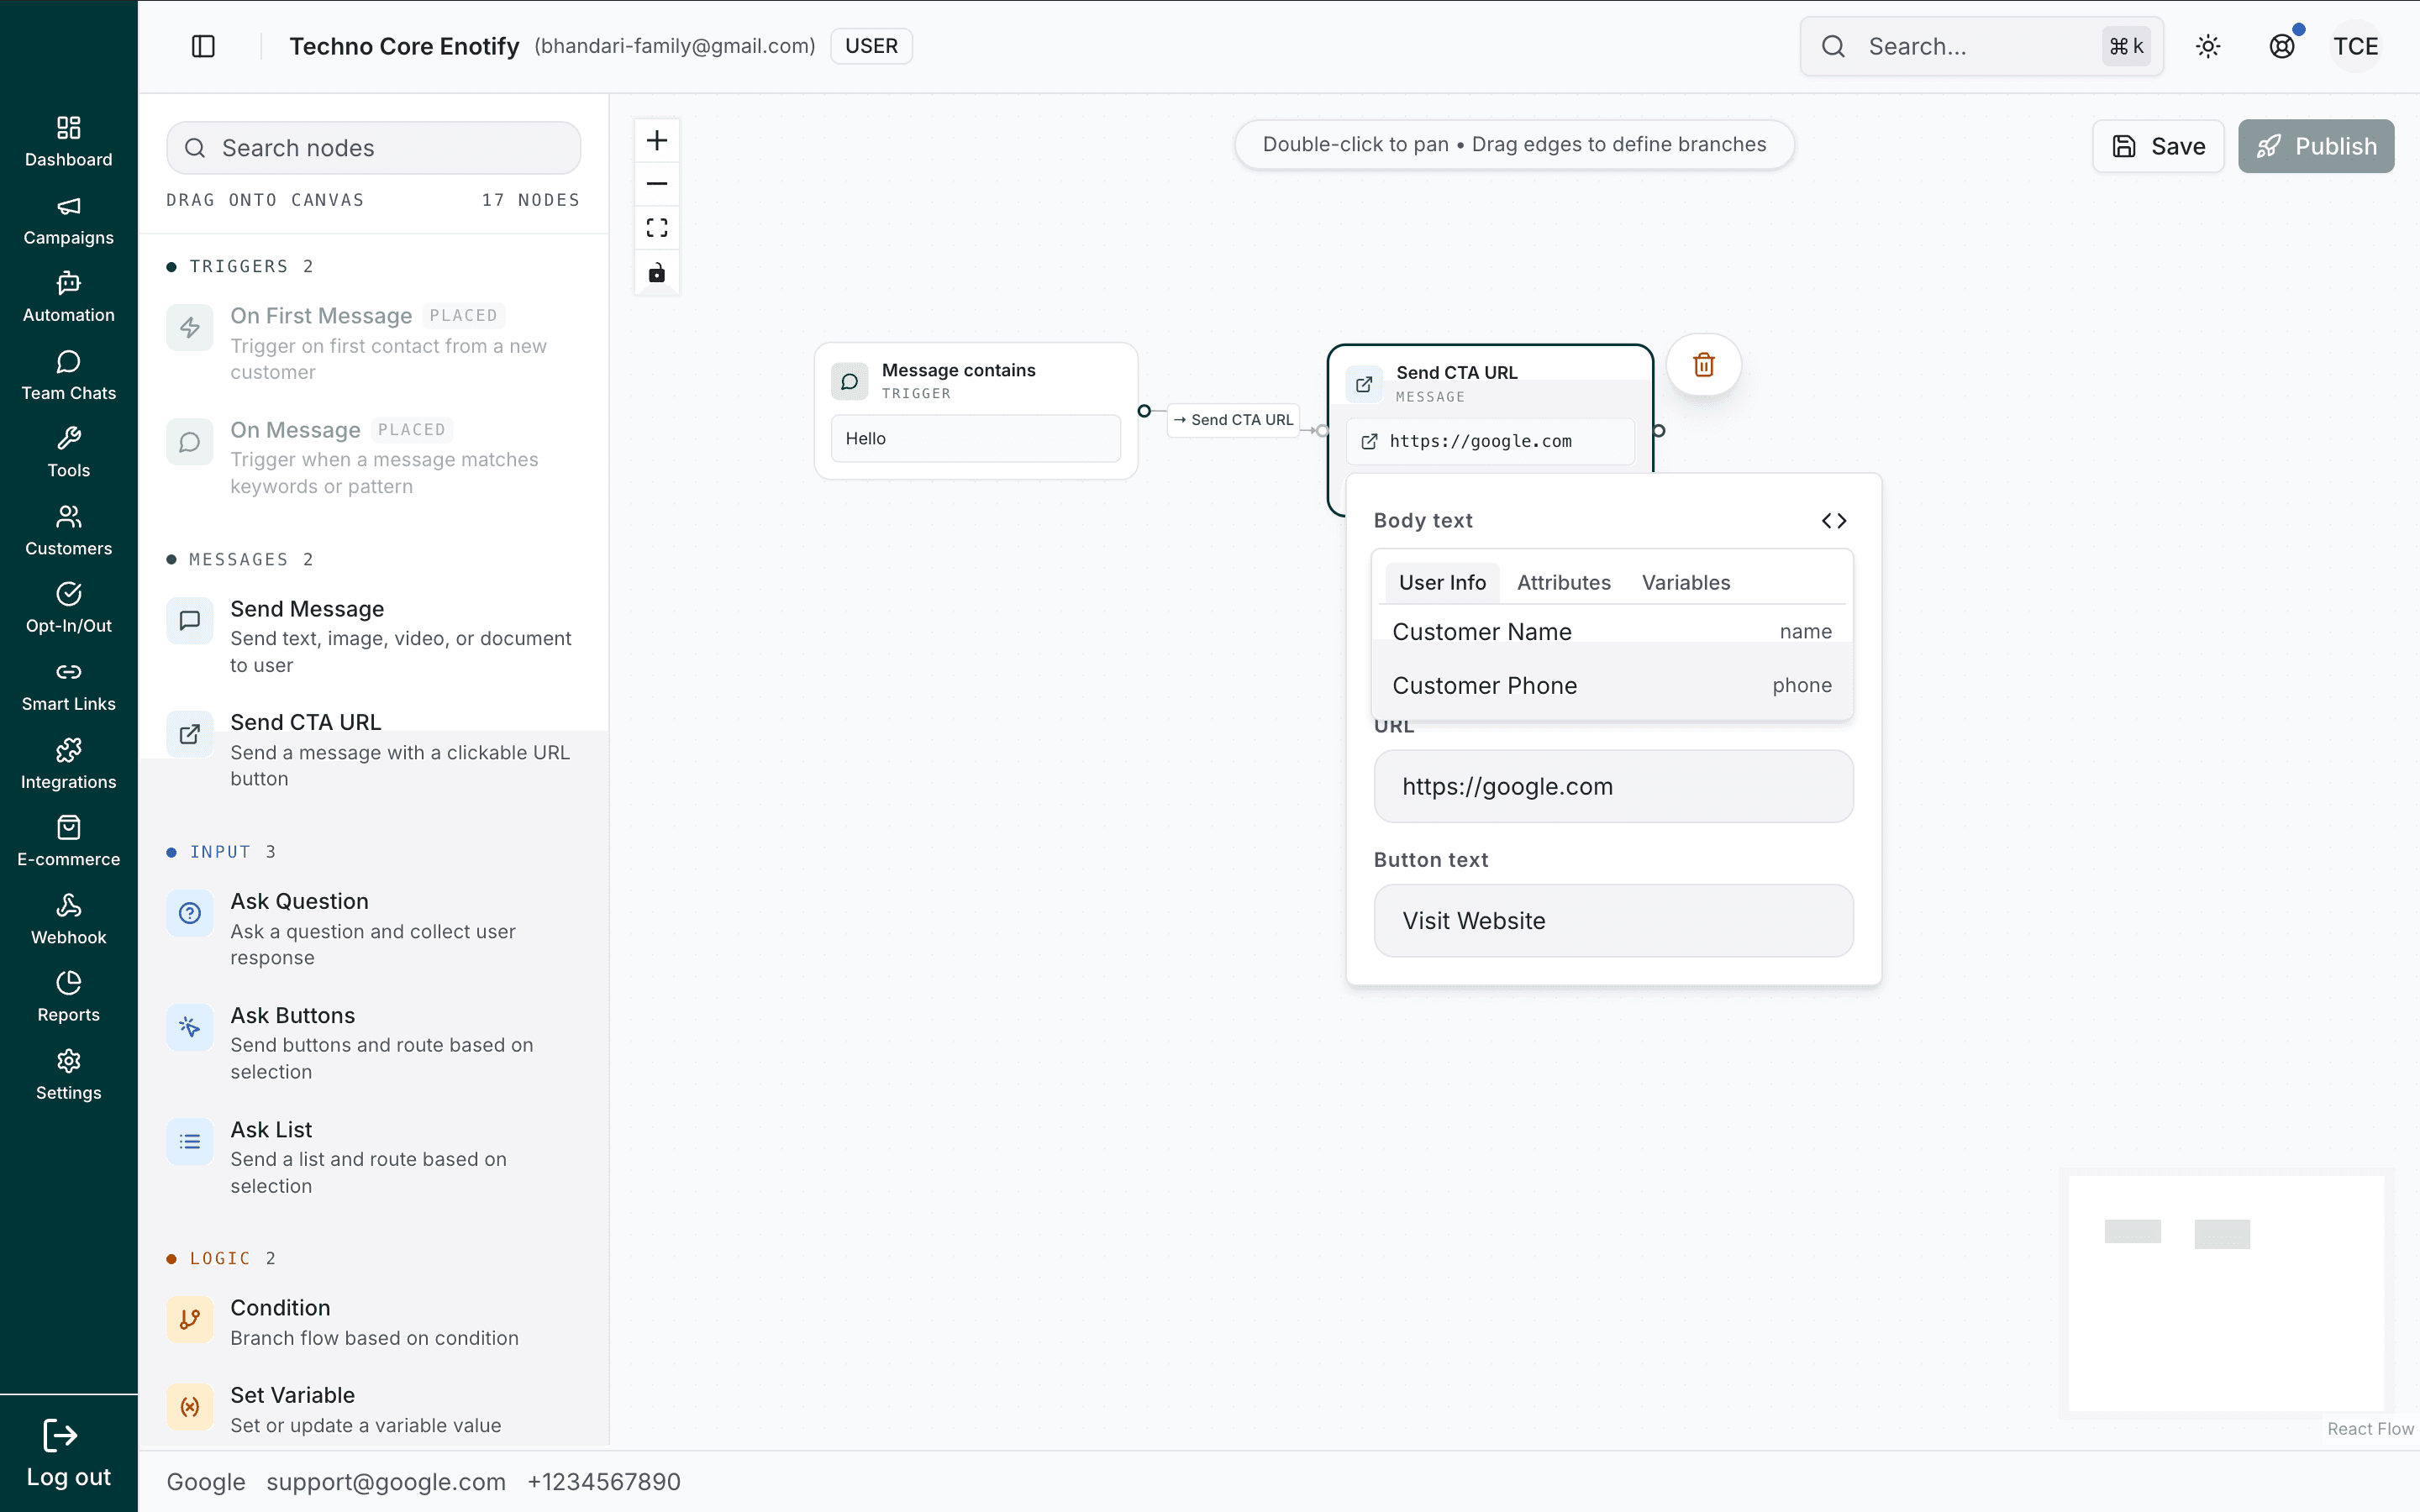Click https://google.com preview in node
Image resolution: width=2420 pixels, height=1512 pixels.
click(x=1490, y=441)
